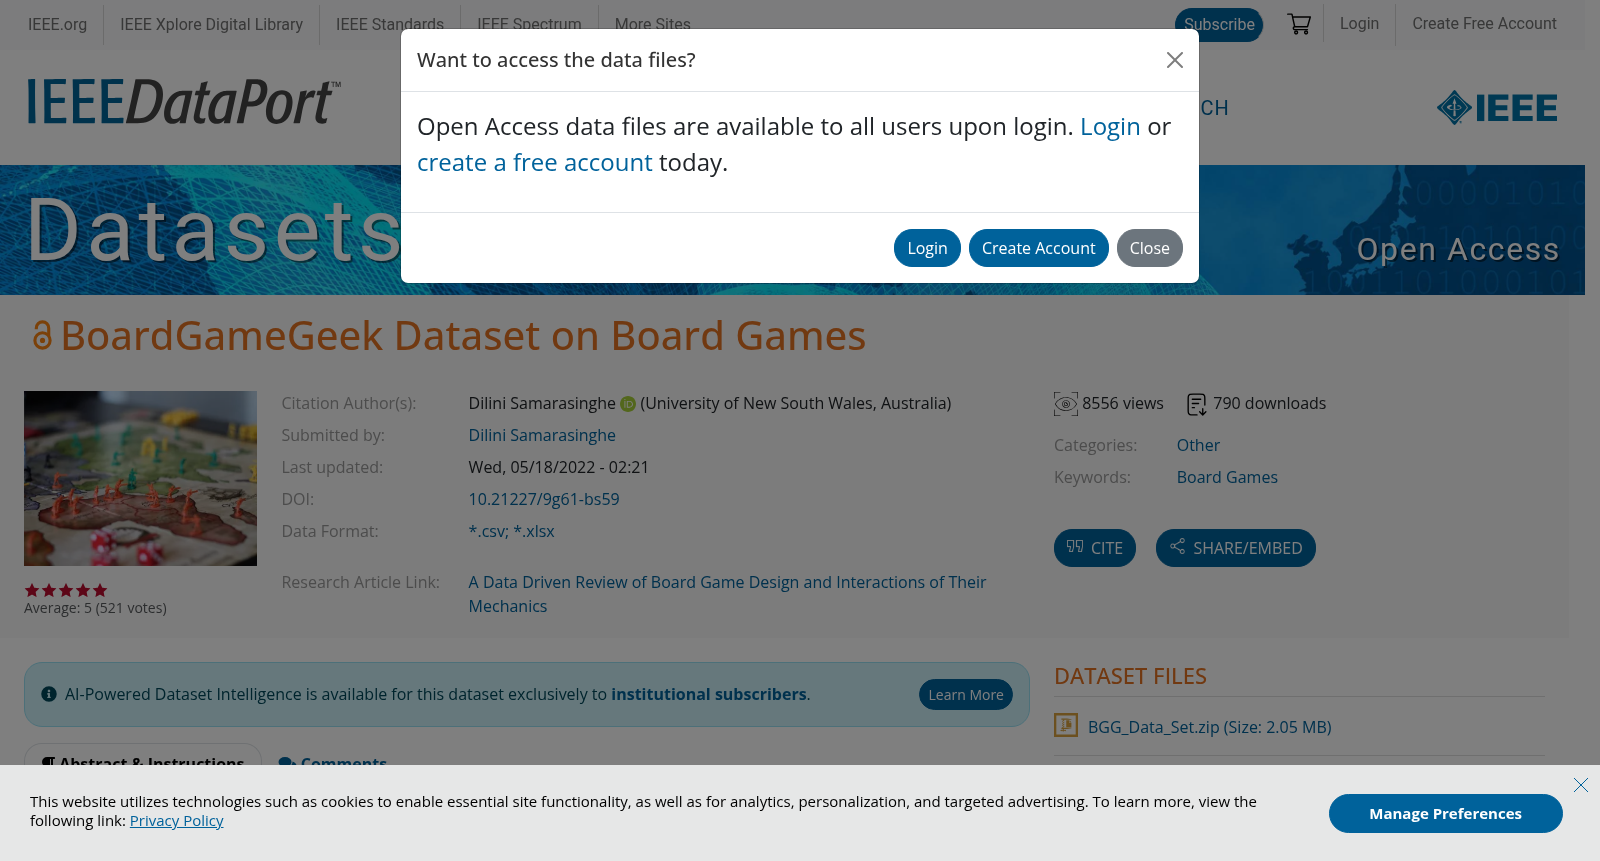The image size is (1600, 861).
Task: Open the inline Login link in dialog text
Action: coord(1110,127)
